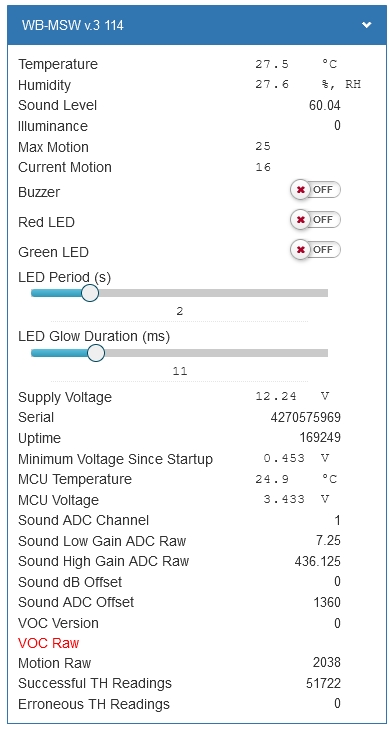The image size is (389, 729).
Task: Click the Sound Level value 60.04
Action: (324, 106)
